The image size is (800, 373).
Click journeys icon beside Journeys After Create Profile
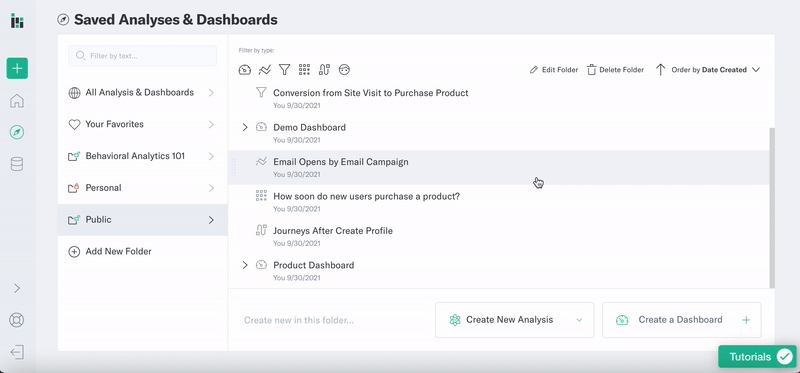(261, 230)
